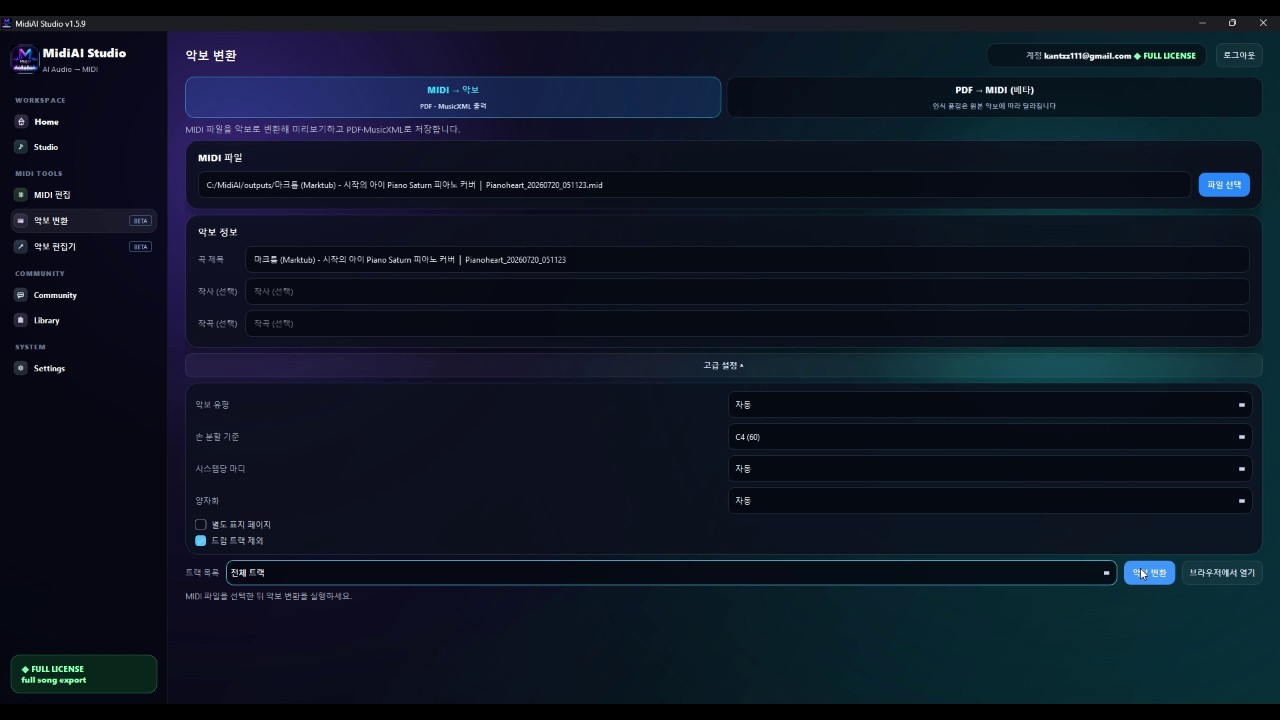
Task: Click the 곡 제목 input field
Action: pyautogui.click(x=747, y=259)
